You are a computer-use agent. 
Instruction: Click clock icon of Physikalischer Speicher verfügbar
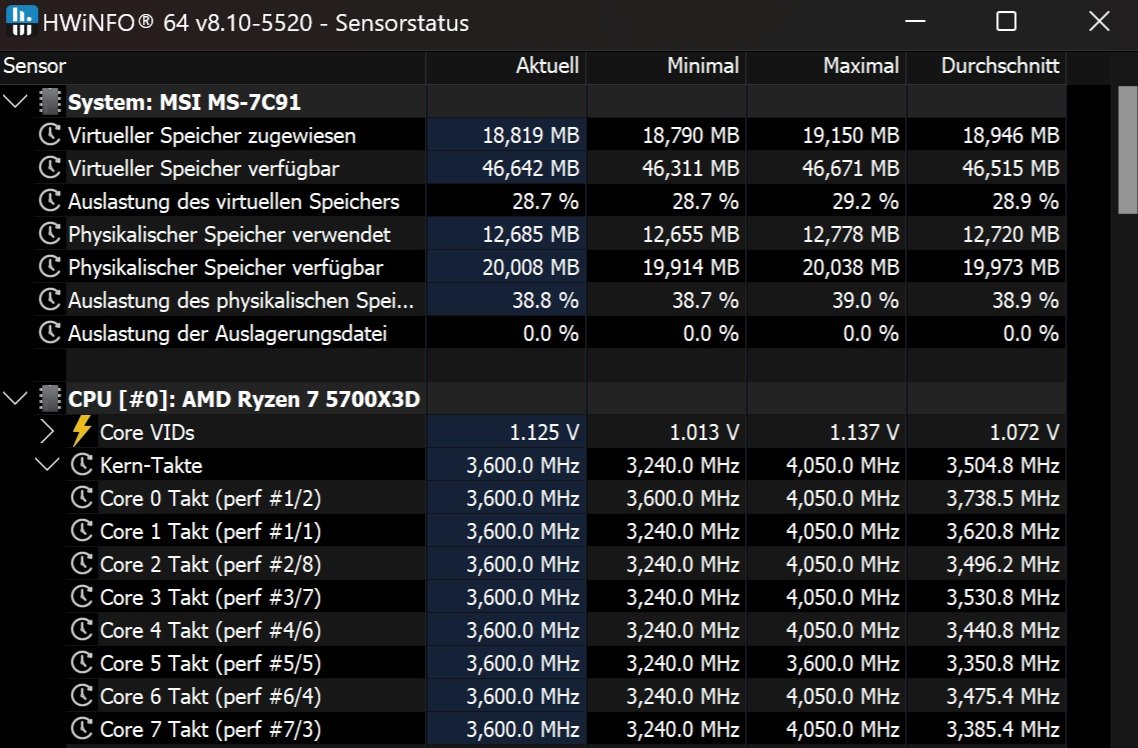click(x=49, y=266)
